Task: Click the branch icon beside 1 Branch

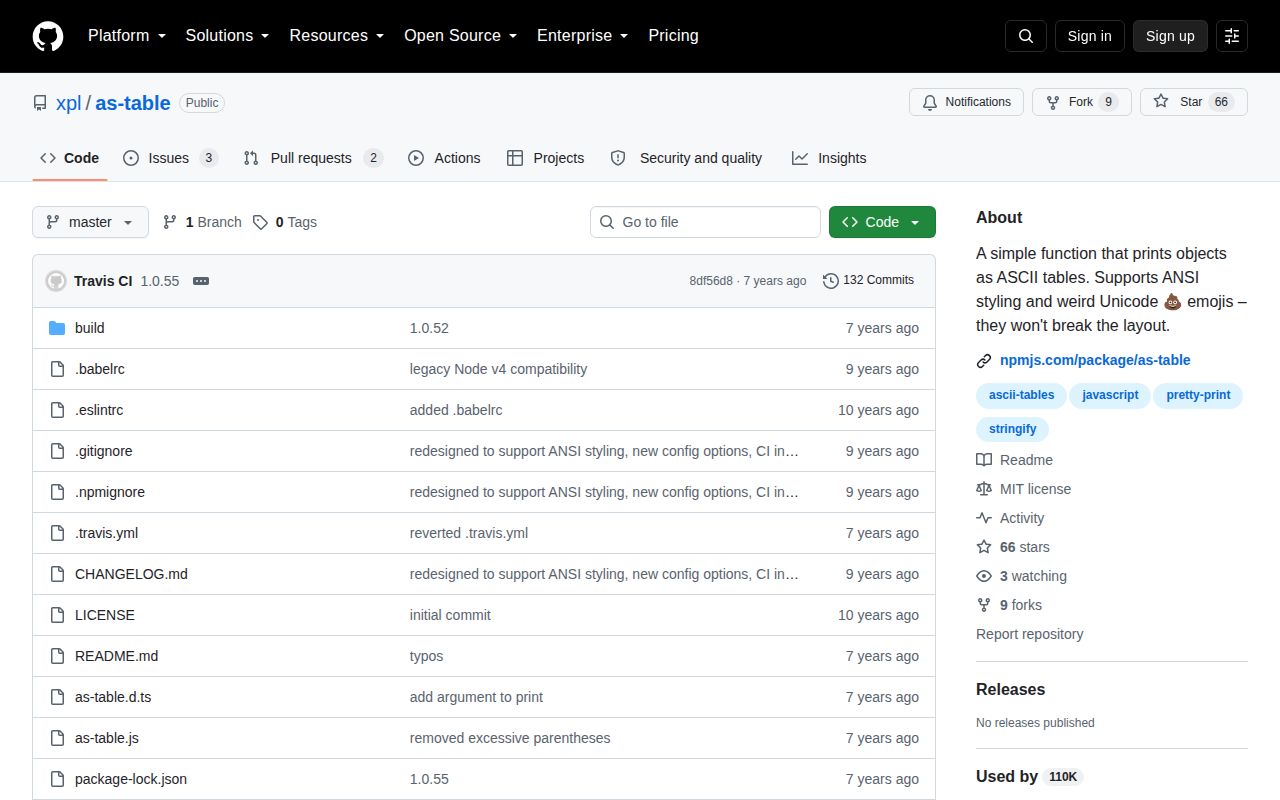Action: point(170,222)
